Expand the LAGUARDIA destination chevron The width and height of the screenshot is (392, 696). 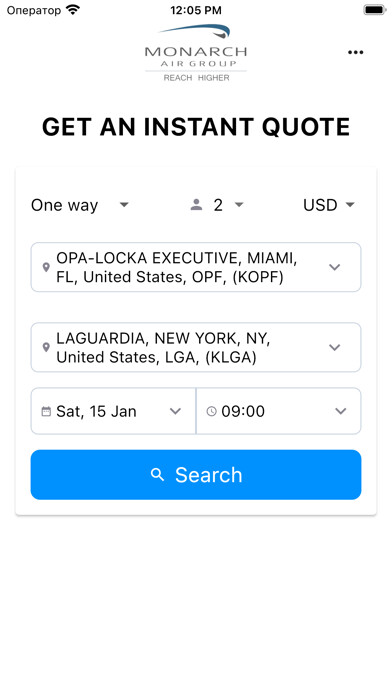[334, 348]
